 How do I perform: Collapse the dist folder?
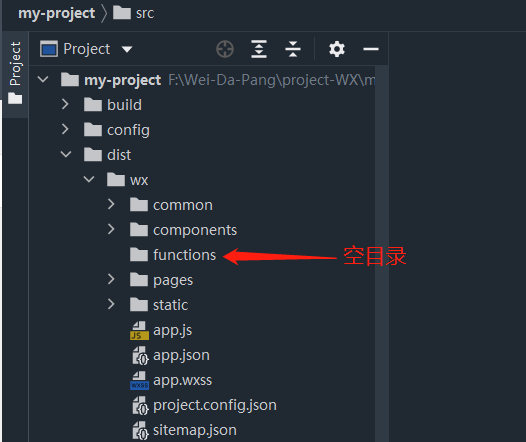click(x=66, y=154)
